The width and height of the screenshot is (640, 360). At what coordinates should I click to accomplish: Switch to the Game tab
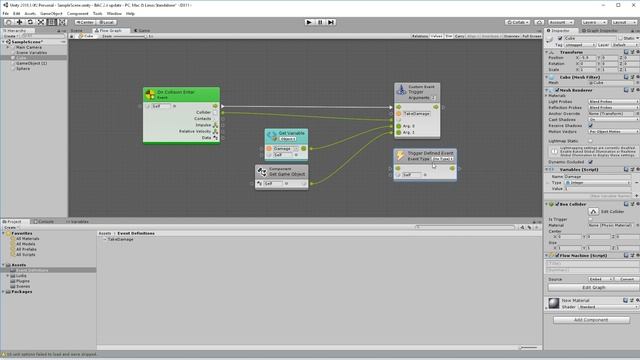(142, 31)
